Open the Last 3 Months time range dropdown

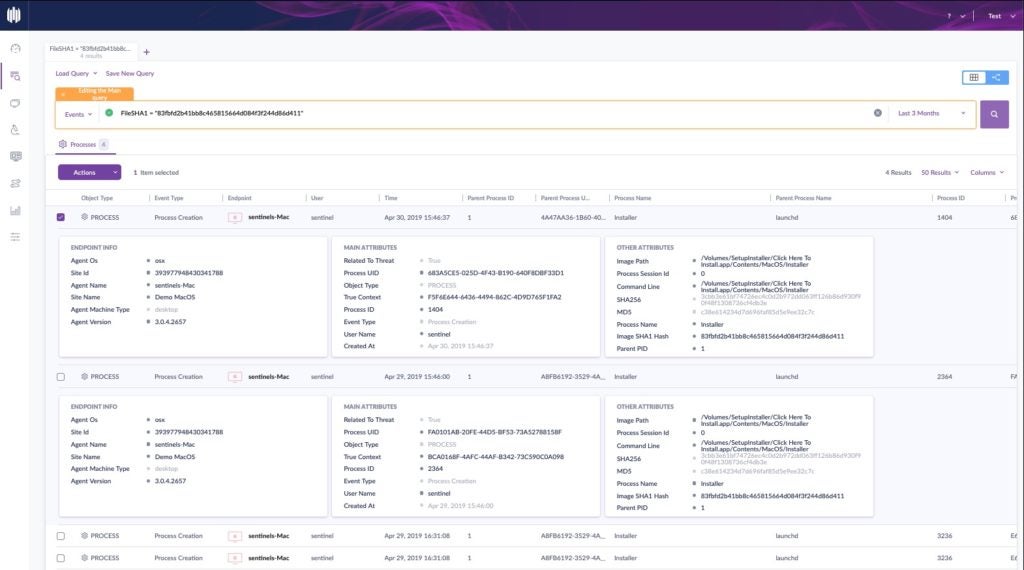coord(932,114)
